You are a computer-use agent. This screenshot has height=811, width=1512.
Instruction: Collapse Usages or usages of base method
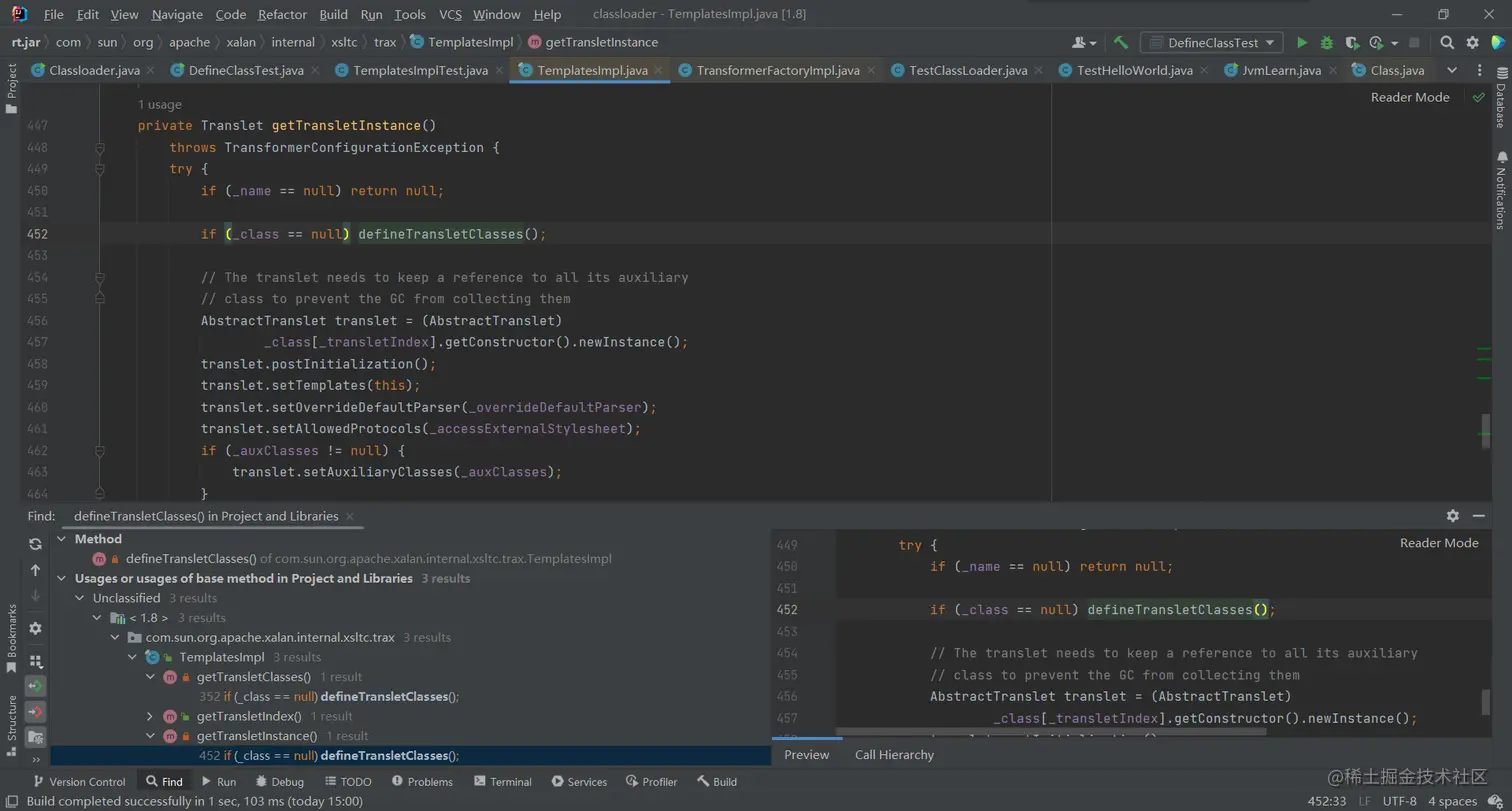tap(62, 578)
